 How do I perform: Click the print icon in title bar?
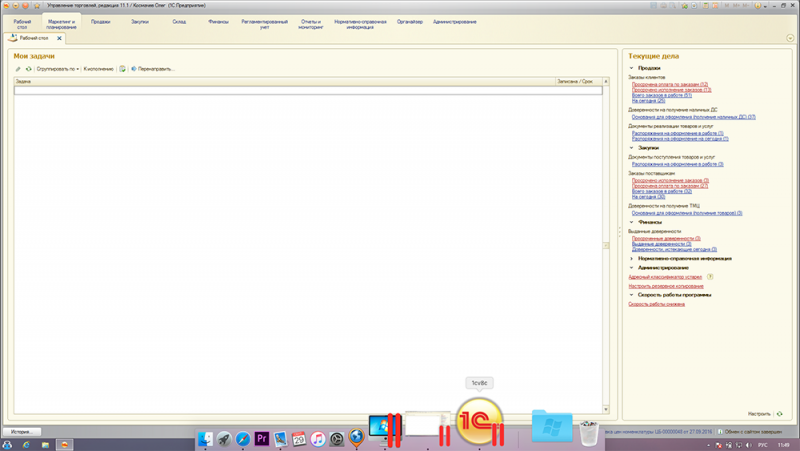coord(663,6)
